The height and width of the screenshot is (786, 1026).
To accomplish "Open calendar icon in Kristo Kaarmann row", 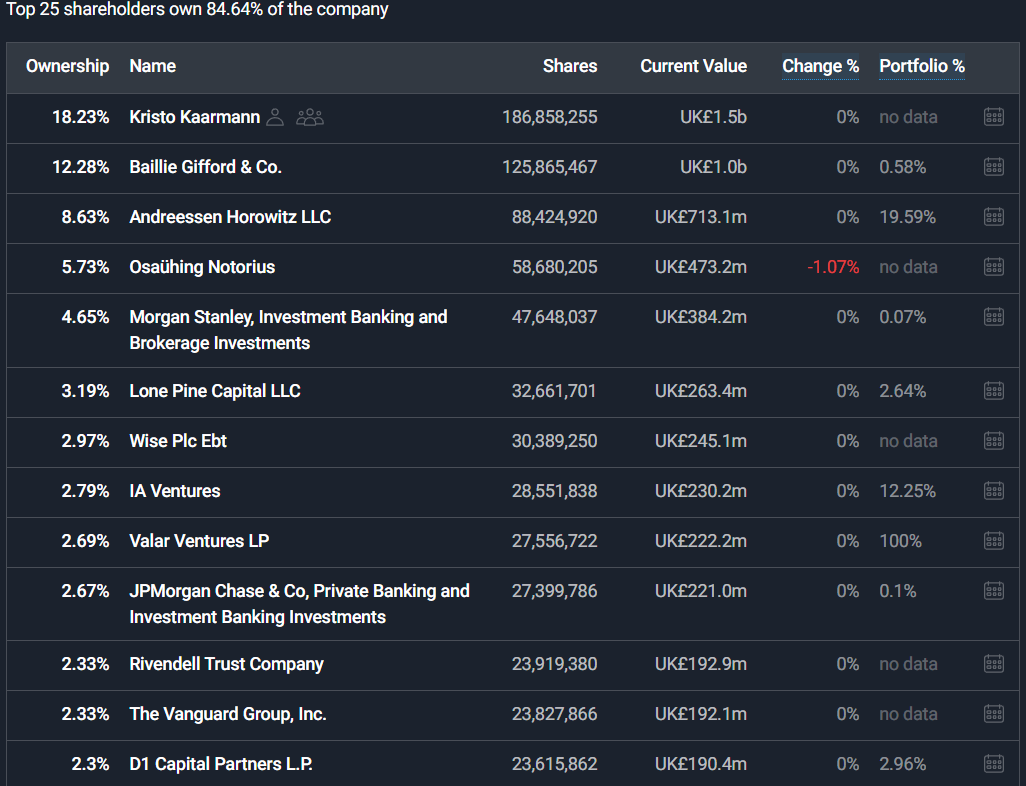I will point(994,117).
